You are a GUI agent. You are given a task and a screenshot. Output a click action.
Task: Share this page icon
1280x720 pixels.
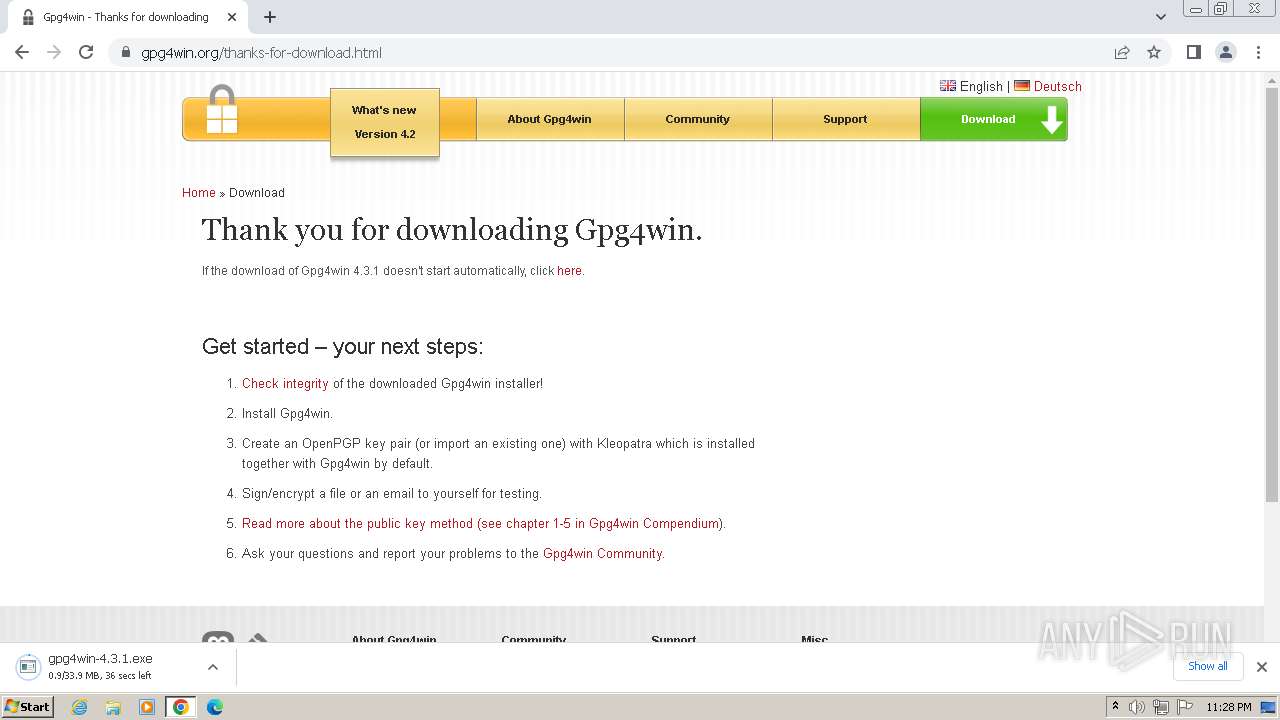pos(1122,52)
